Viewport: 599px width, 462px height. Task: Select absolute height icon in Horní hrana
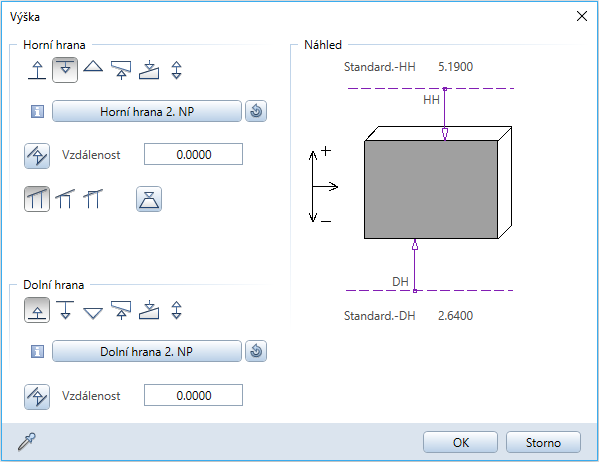[x=37, y=70]
